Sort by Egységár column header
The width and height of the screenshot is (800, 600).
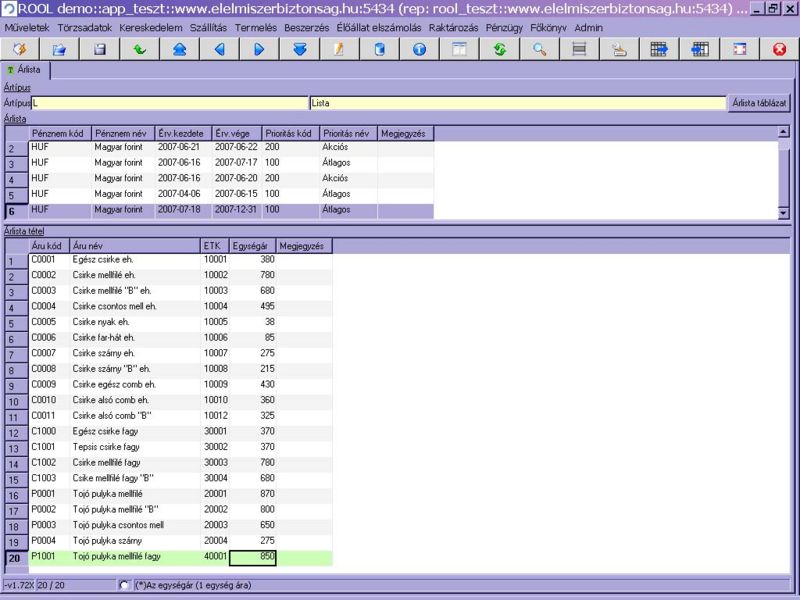[x=251, y=246]
